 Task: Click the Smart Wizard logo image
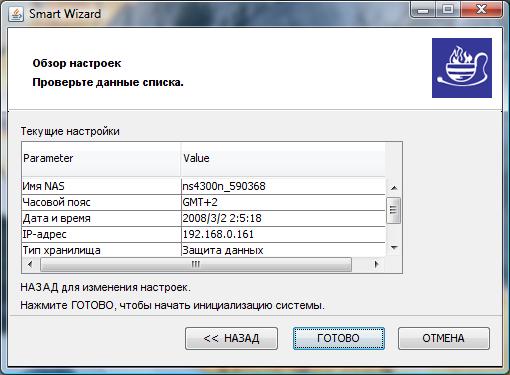[x=462, y=68]
